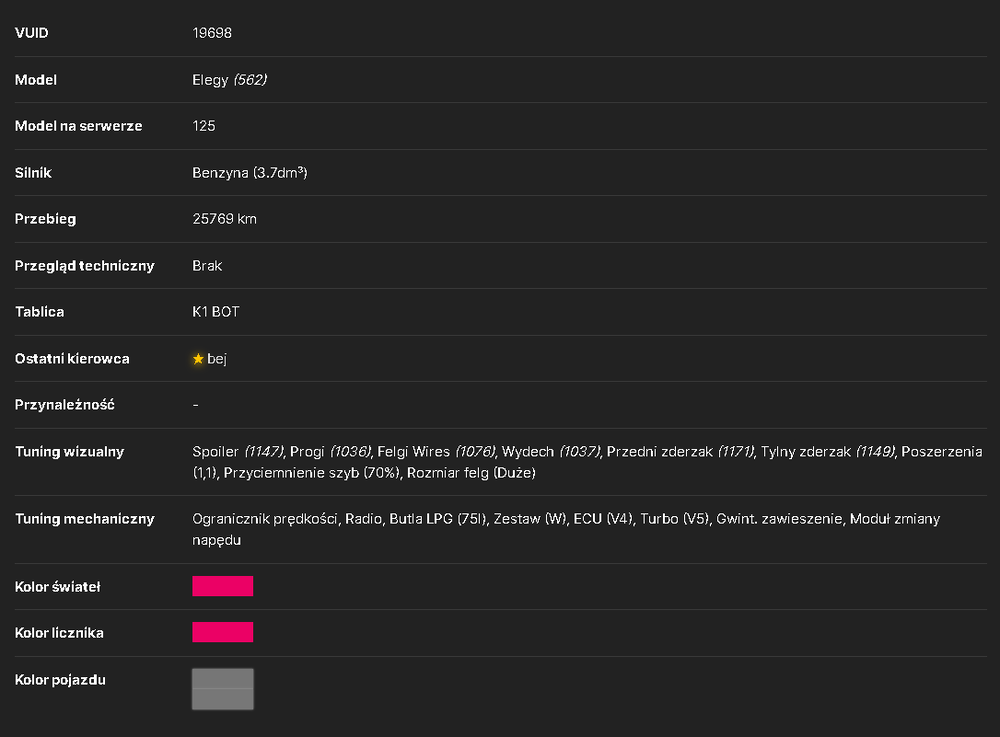
Task: Click the Kolor świateł pink swatch
Action: point(223,586)
